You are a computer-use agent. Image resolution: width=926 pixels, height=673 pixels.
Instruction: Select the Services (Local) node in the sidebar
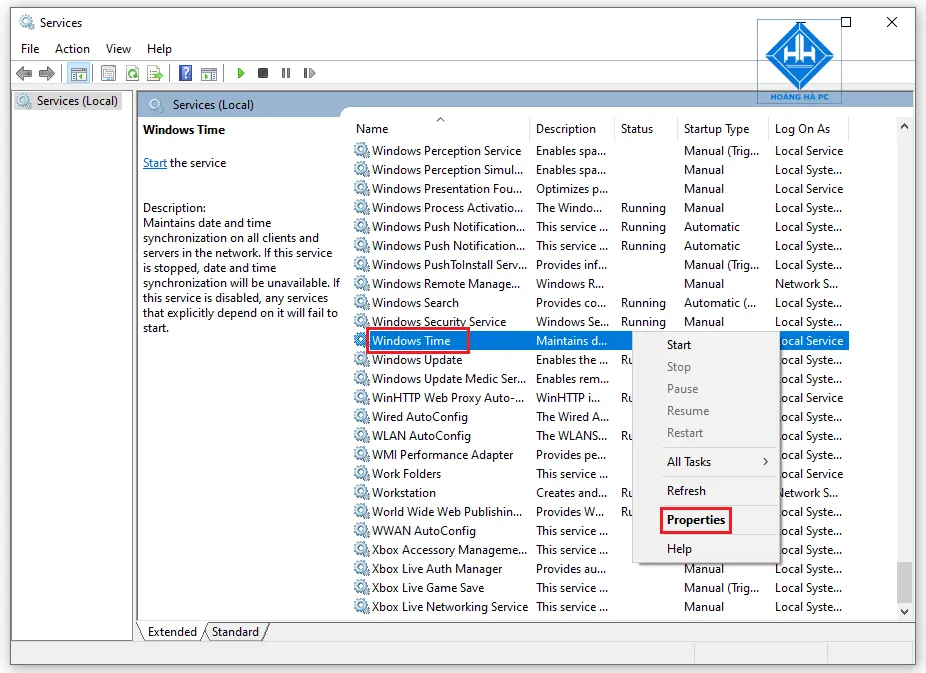[x=68, y=100]
